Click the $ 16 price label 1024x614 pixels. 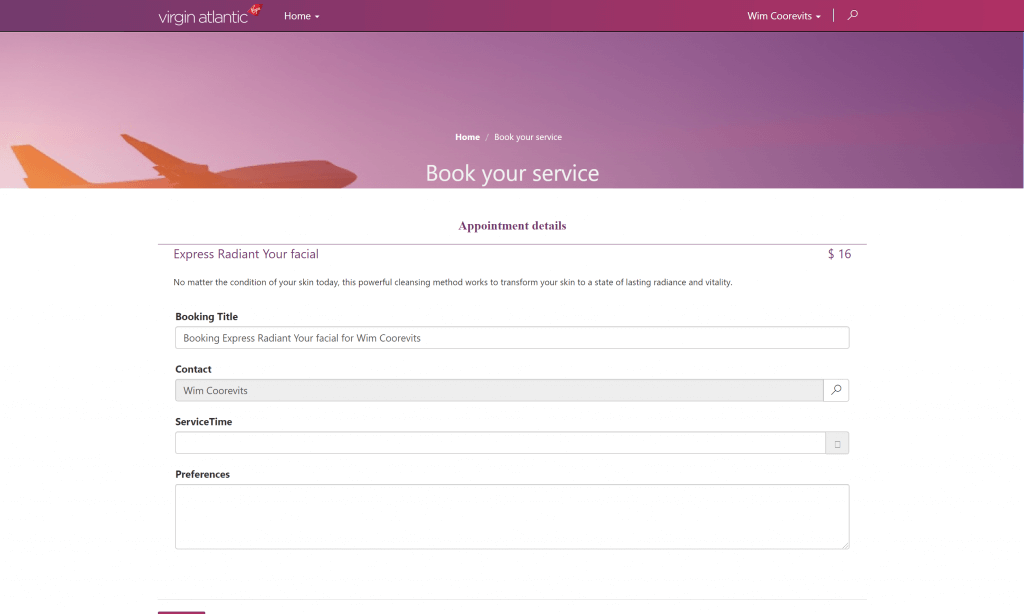(839, 254)
